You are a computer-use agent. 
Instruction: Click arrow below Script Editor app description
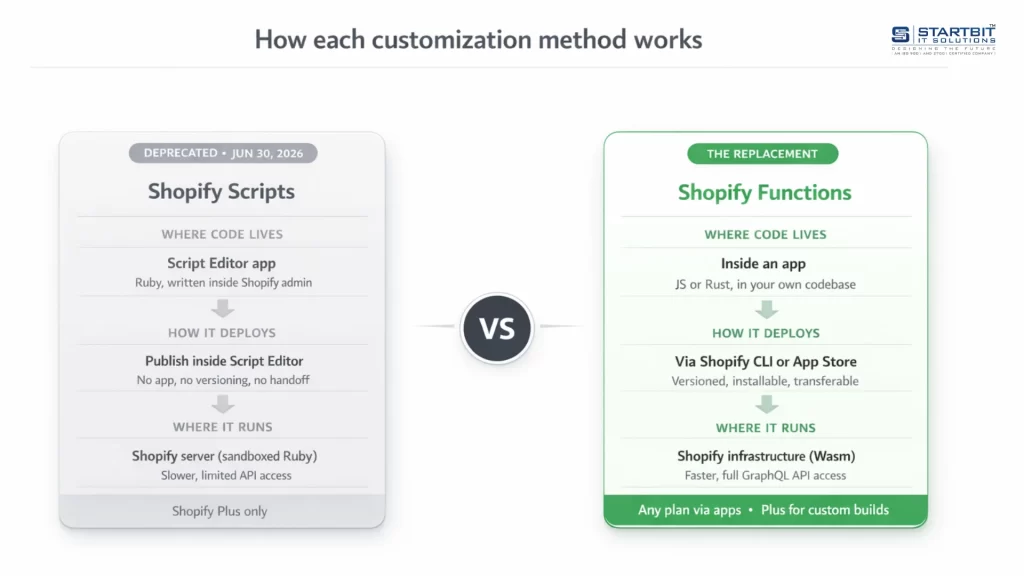tap(222, 308)
